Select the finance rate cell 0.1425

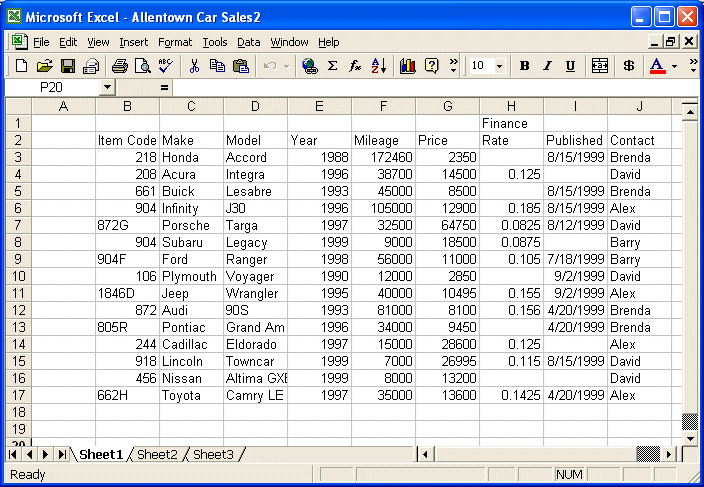pos(511,395)
